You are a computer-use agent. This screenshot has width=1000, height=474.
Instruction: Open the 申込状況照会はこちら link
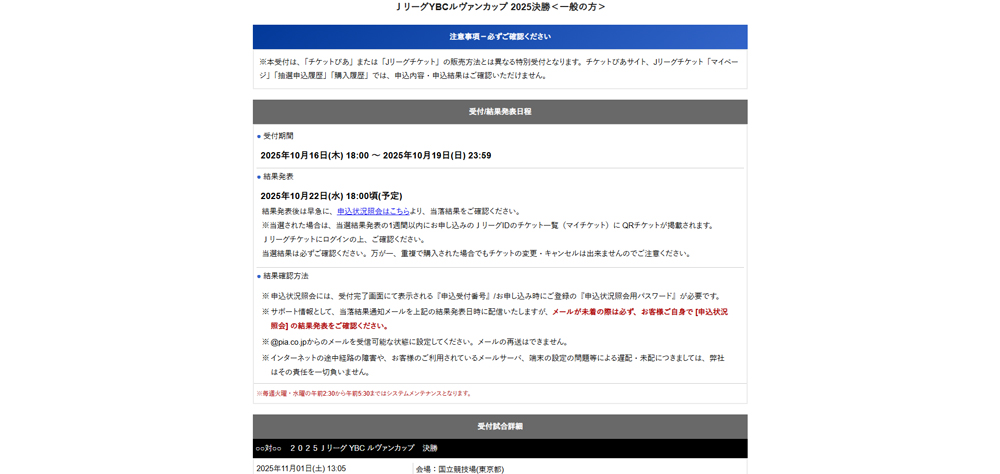click(373, 211)
